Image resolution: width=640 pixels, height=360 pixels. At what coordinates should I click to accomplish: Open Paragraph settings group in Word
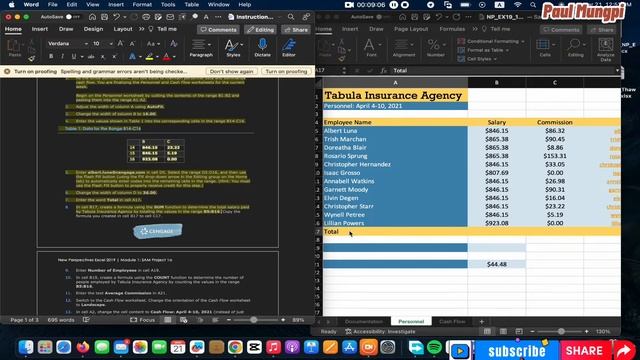[x=201, y=48]
